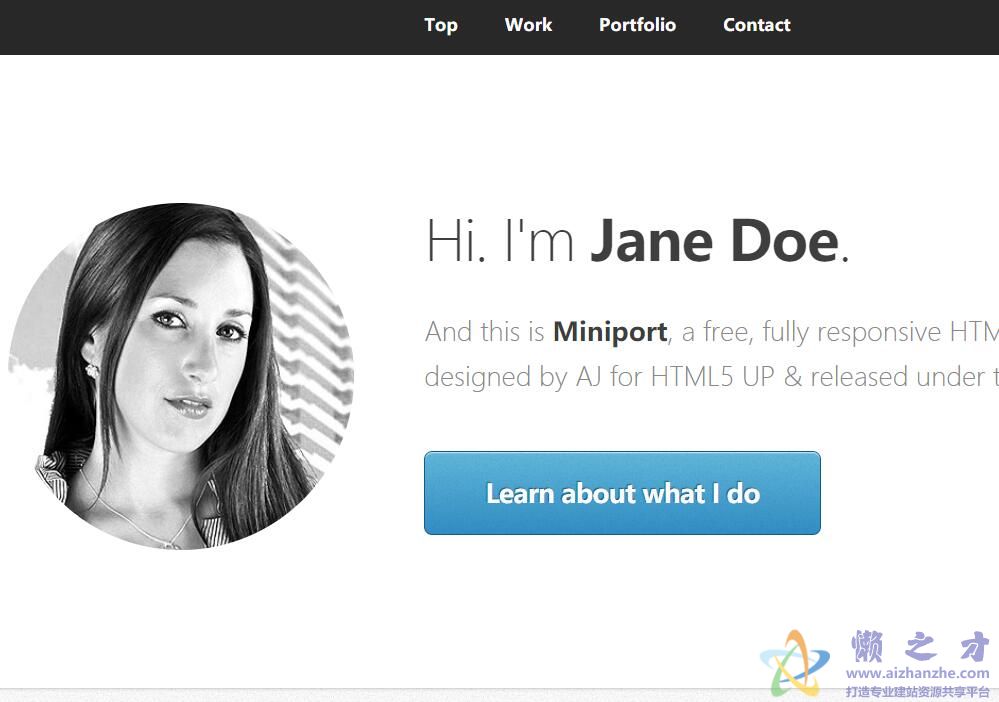Click the bold Miniport word in the intro
999x702 pixels.
pyautogui.click(x=610, y=332)
